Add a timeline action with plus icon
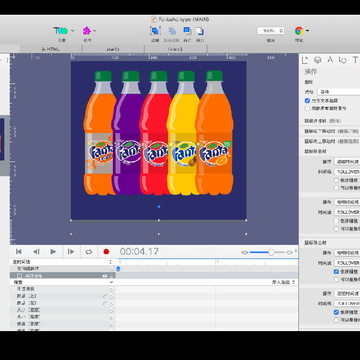 point(111,269)
